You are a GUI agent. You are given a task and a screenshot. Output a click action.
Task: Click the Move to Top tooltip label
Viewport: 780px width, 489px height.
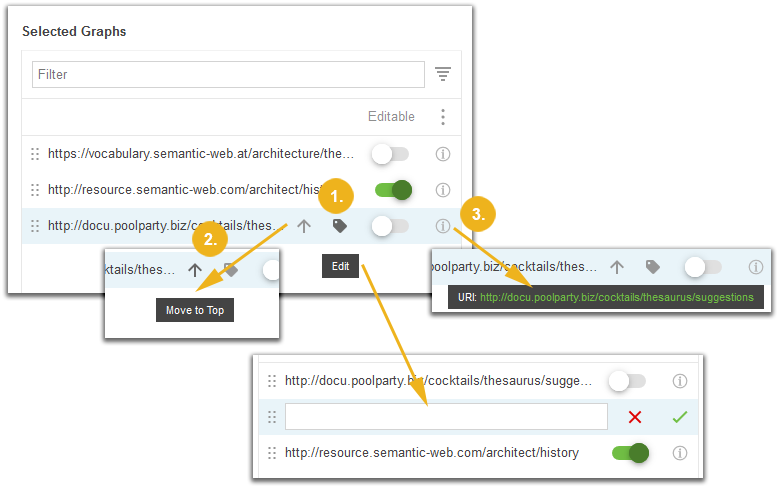195,310
